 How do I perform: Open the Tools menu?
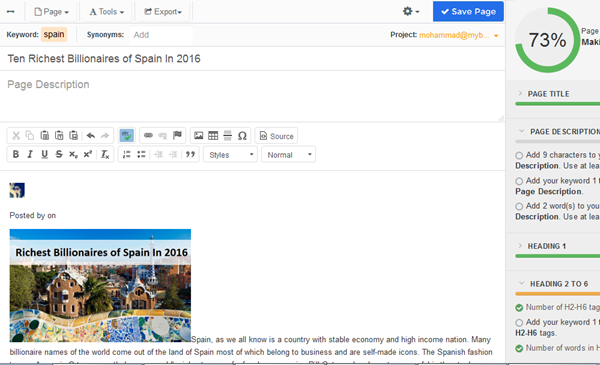(107, 12)
